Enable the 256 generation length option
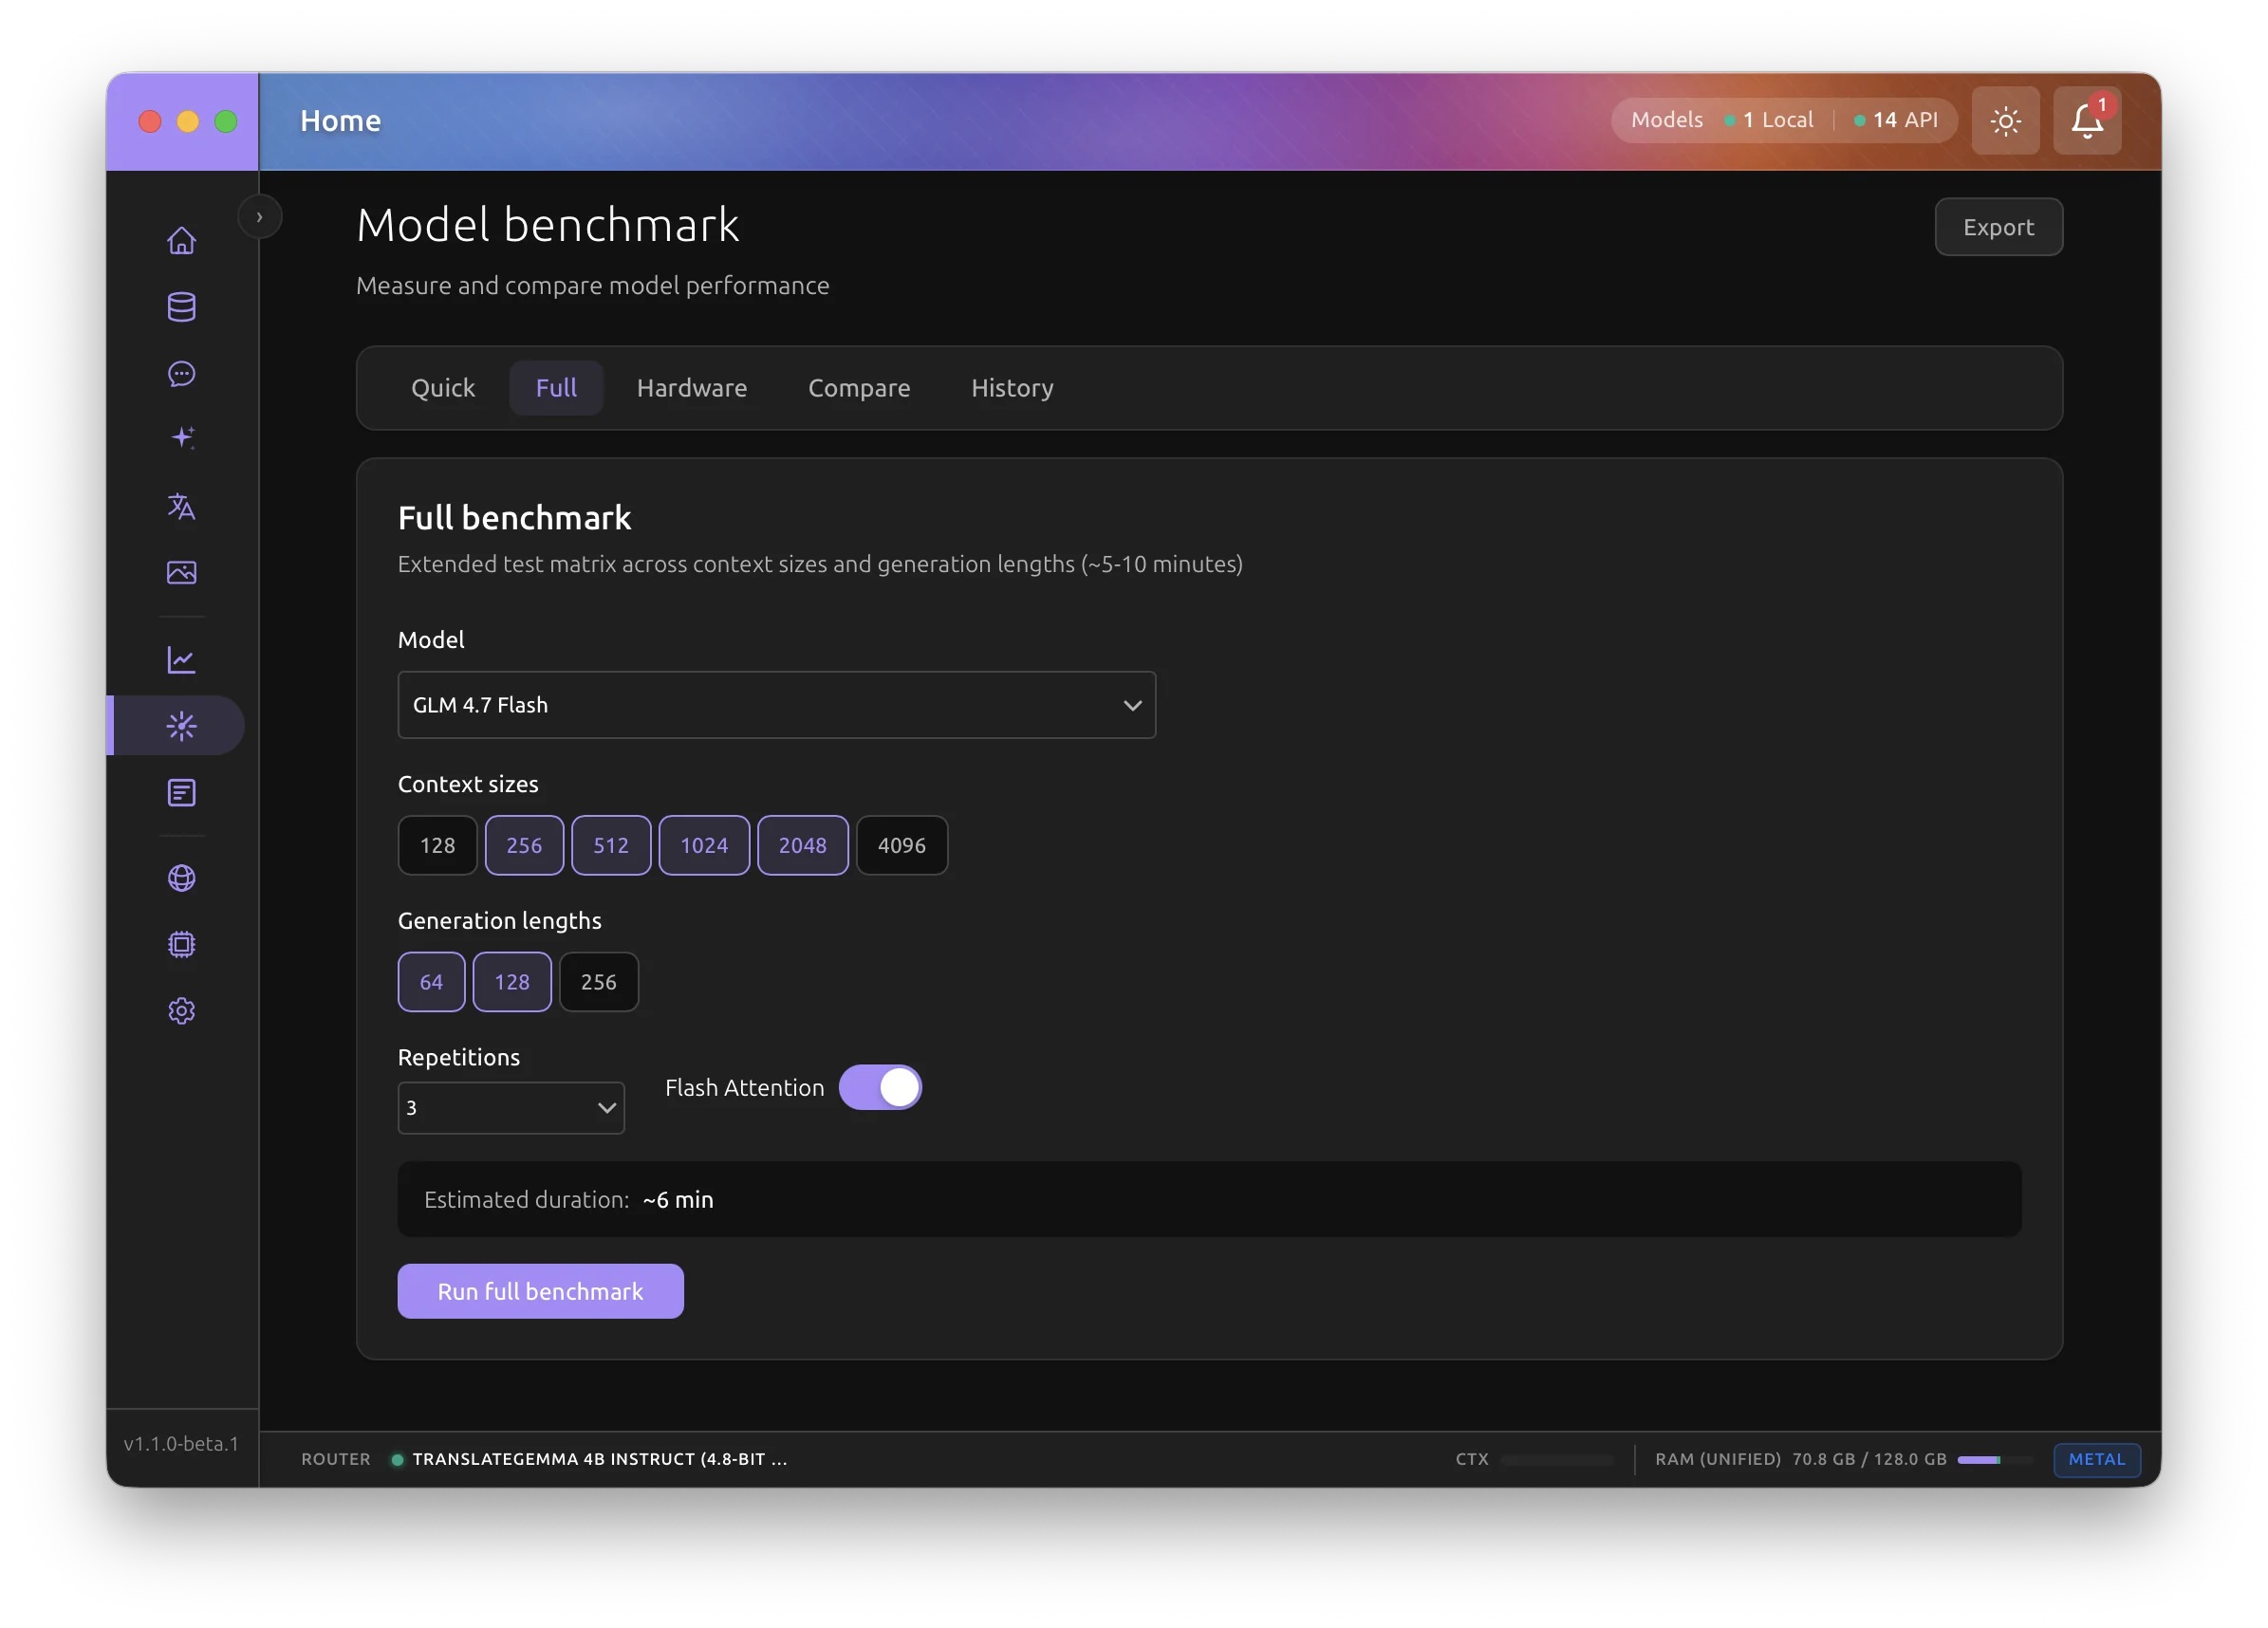The width and height of the screenshot is (2268, 1628). click(x=598, y=982)
